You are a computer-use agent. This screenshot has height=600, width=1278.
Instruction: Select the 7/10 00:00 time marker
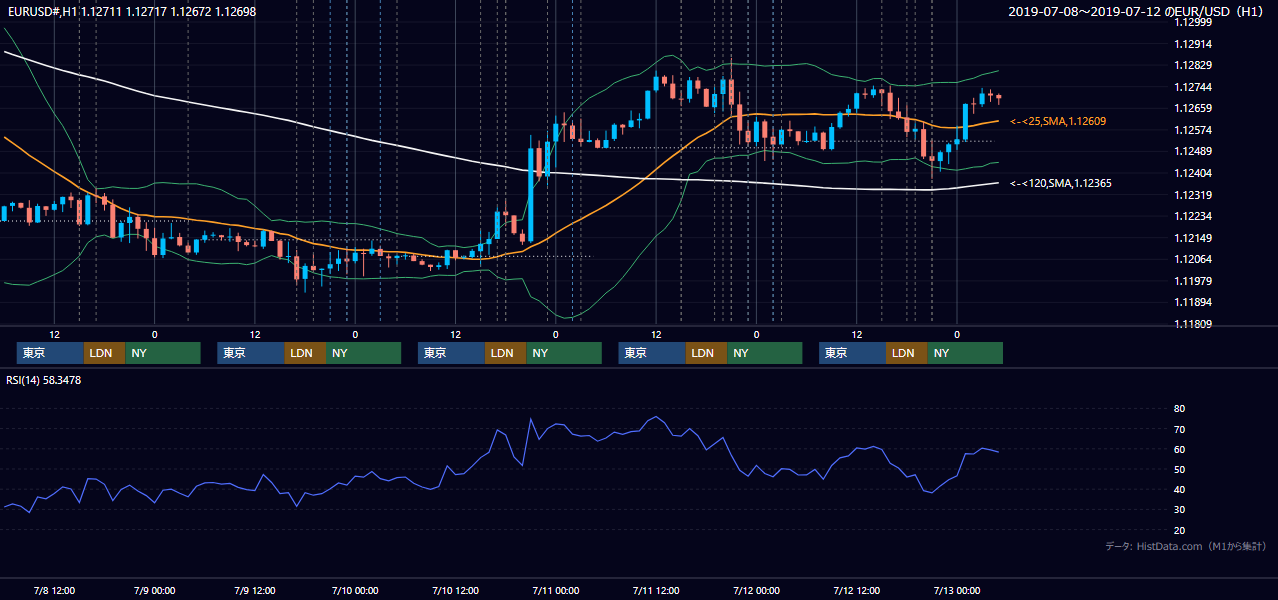click(355, 590)
